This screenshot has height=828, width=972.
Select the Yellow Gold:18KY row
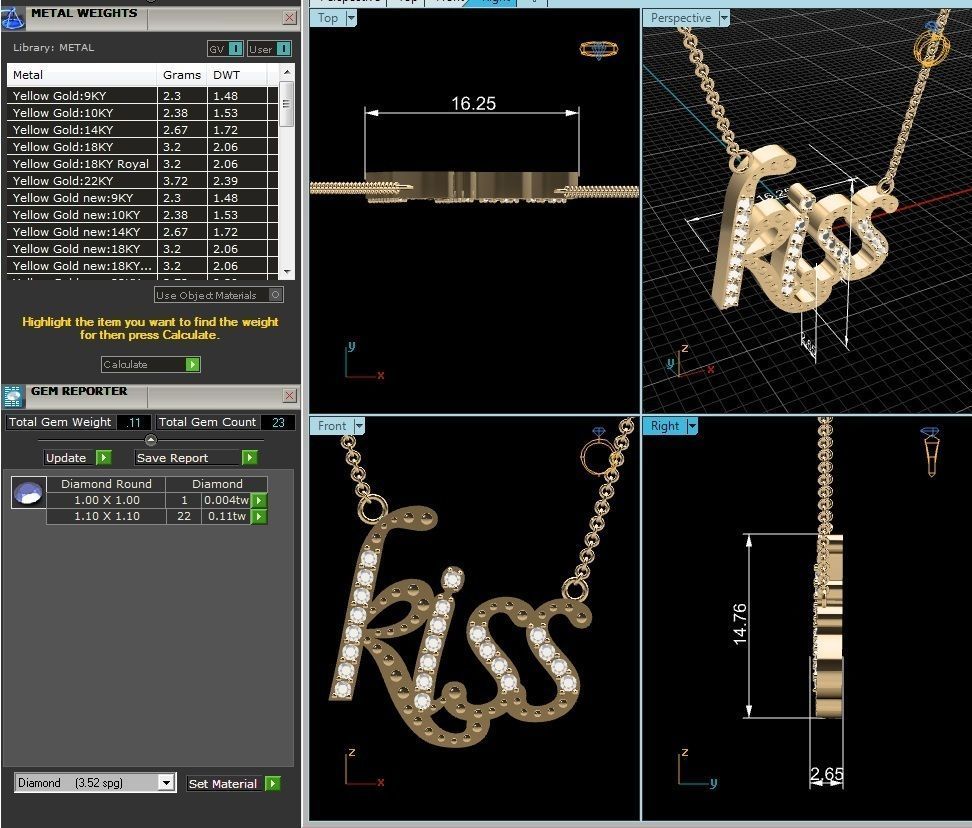(x=143, y=147)
